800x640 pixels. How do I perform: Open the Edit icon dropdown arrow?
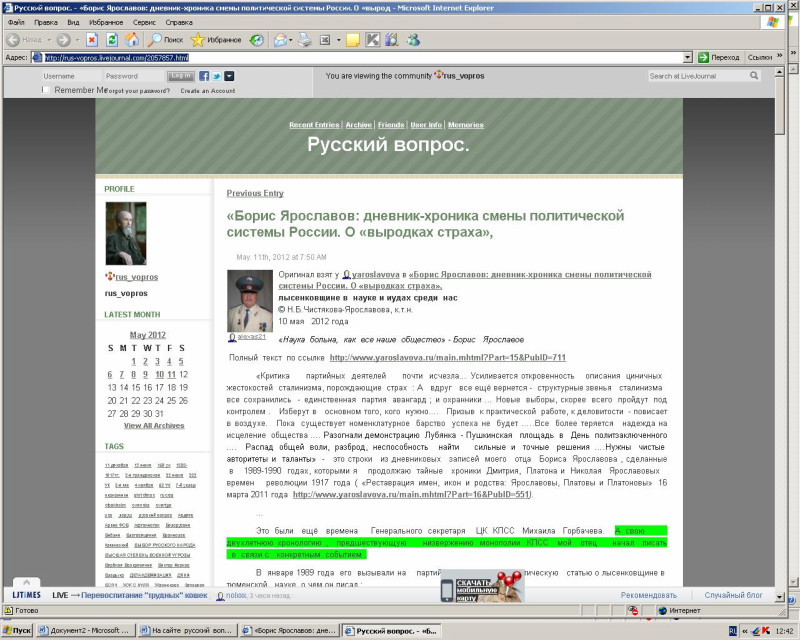338,40
